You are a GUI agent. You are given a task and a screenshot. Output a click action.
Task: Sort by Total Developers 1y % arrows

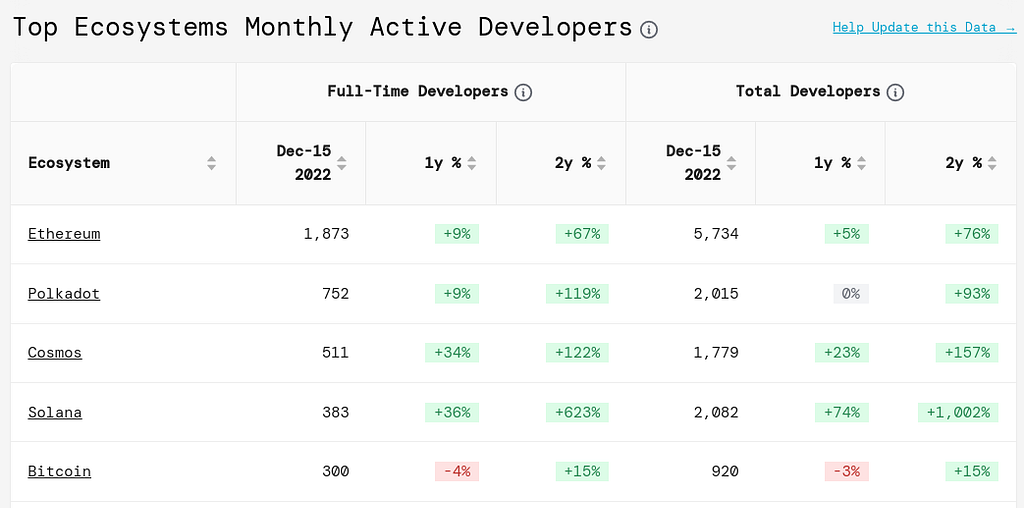point(861,163)
